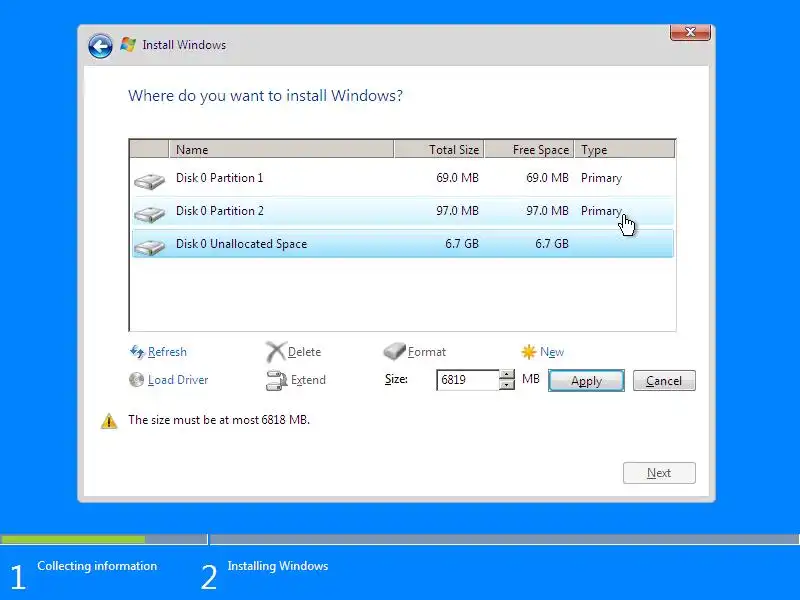This screenshot has width=800, height=600.
Task: Click the Primary type of Partition 1
Action: [x=601, y=178]
